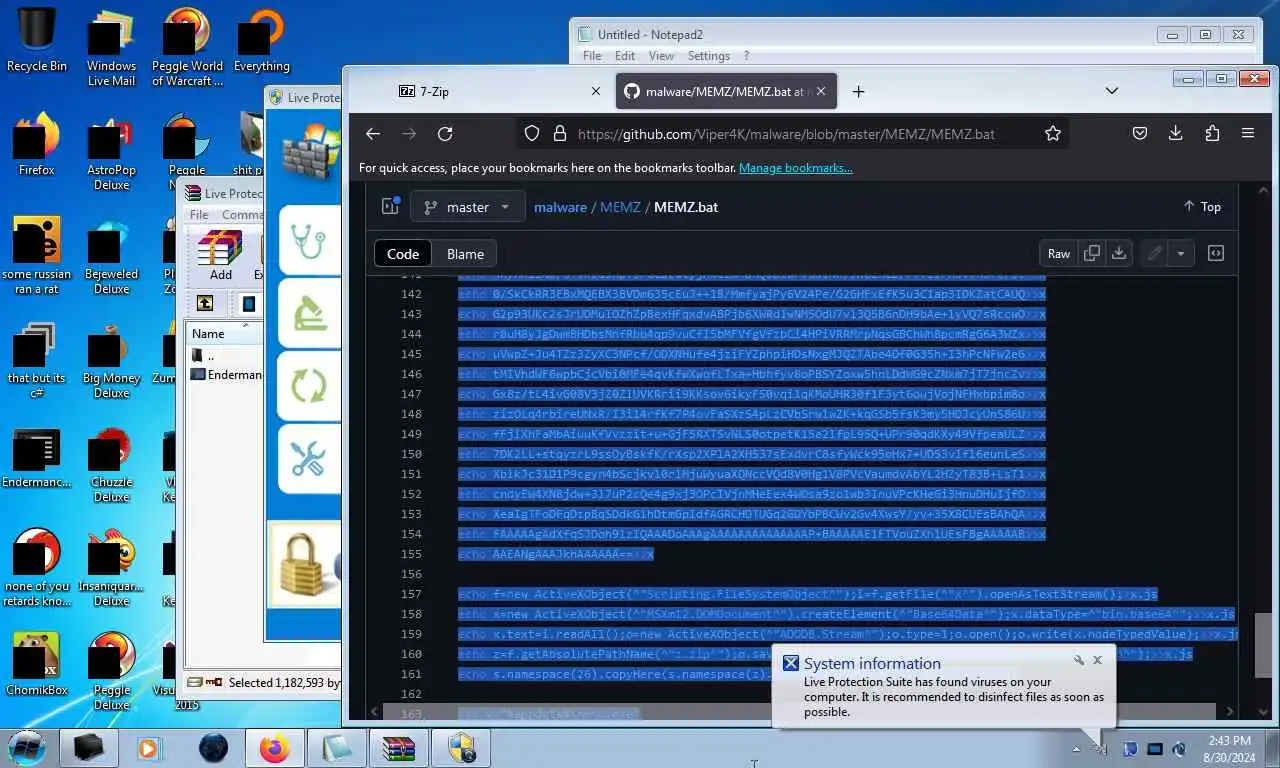
Task: Click WinRAR icon in taskbar
Action: click(398, 748)
